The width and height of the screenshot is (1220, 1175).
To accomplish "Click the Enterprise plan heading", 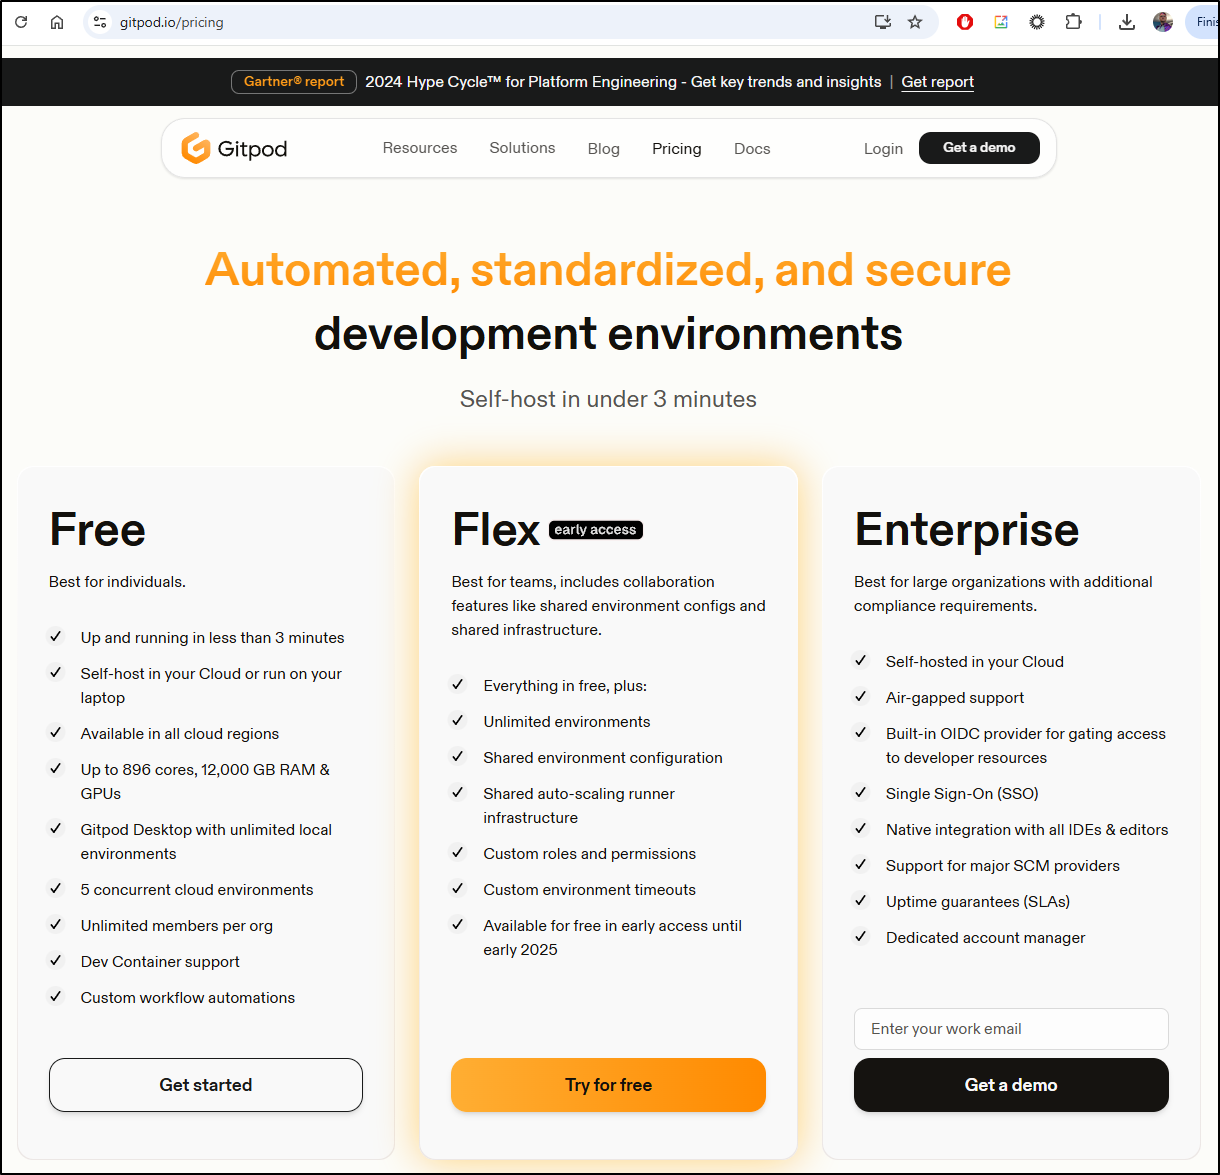I will pyautogui.click(x=967, y=530).
